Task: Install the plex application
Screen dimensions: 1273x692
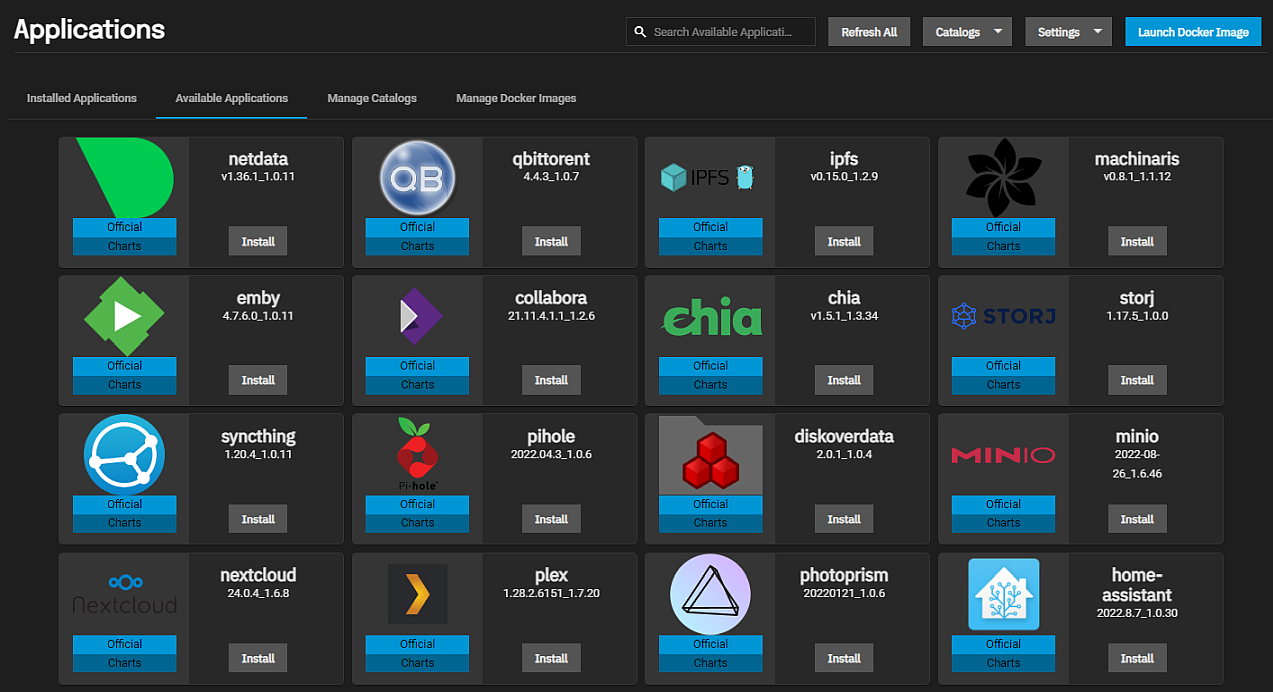Action: click(551, 658)
